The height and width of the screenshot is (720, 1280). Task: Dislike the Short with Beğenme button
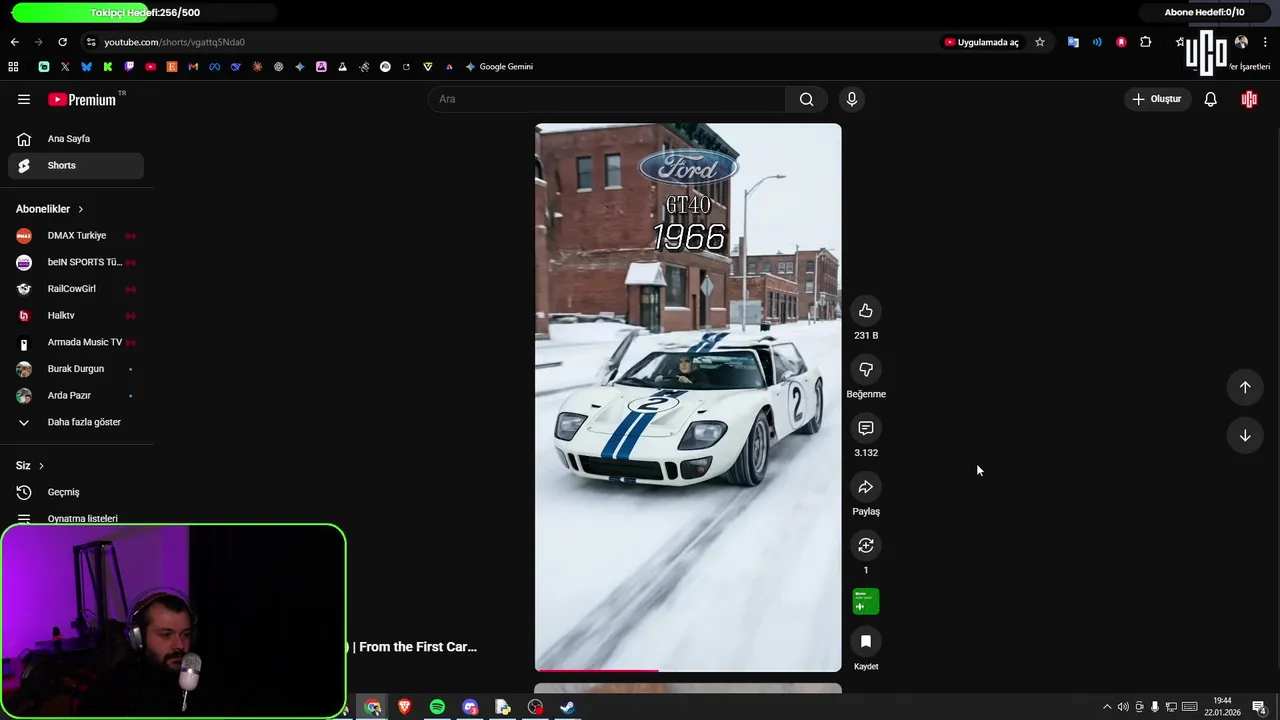pyautogui.click(x=866, y=370)
